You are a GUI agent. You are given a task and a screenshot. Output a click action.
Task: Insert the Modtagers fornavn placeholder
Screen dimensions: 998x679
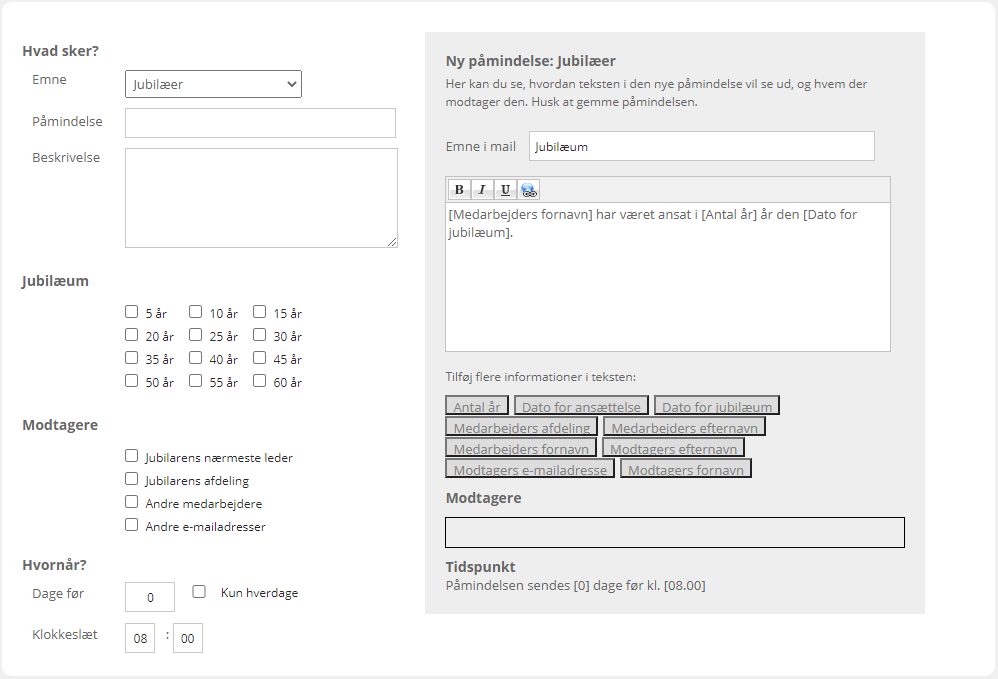[686, 469]
